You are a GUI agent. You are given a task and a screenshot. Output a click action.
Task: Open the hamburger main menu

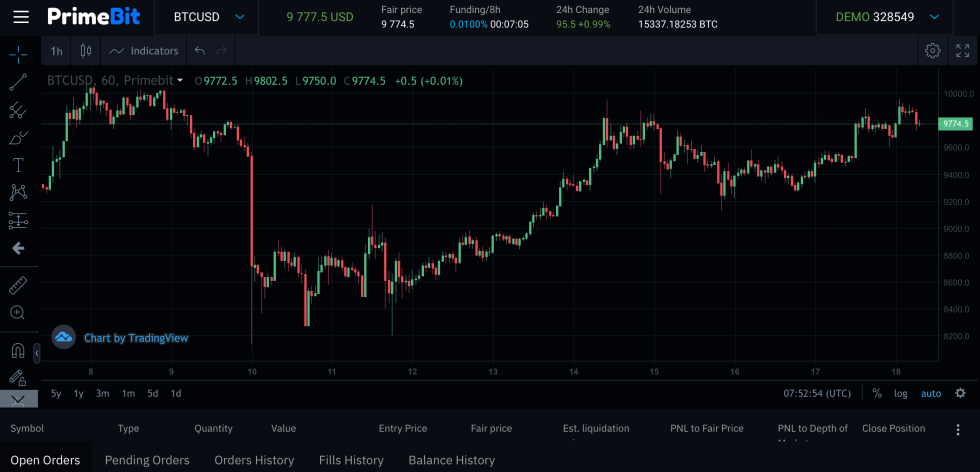click(x=21, y=17)
